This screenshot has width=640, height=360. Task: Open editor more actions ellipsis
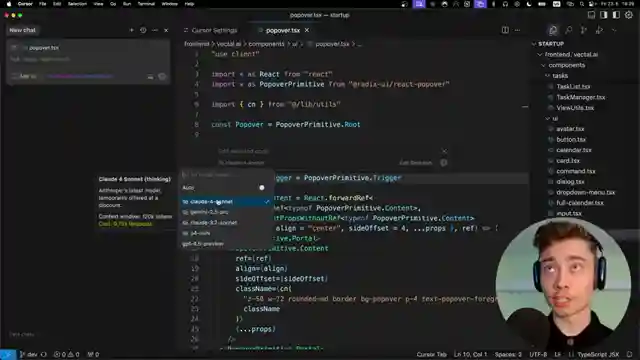(x=517, y=30)
